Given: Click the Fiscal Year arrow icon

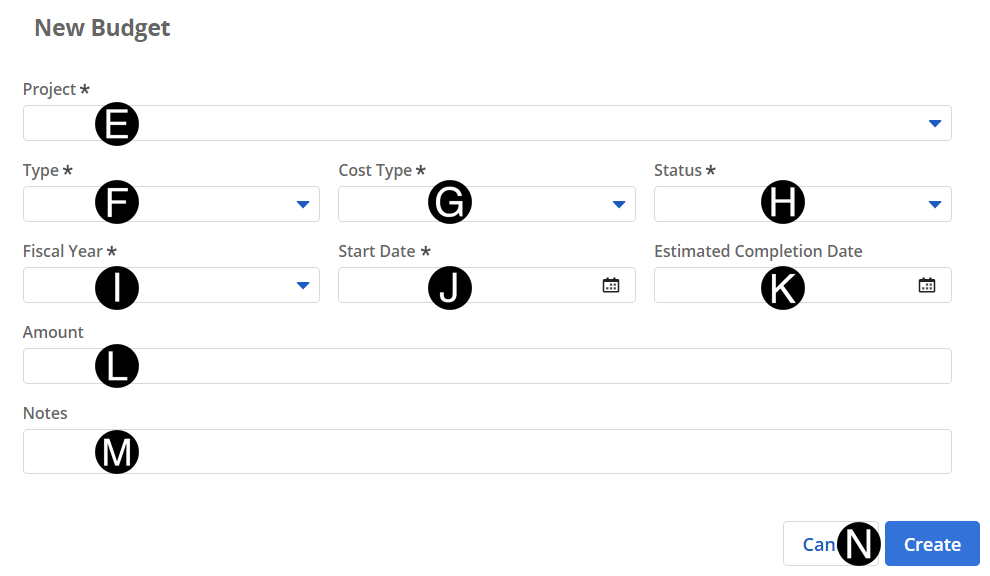Looking at the screenshot, I should pos(302,285).
